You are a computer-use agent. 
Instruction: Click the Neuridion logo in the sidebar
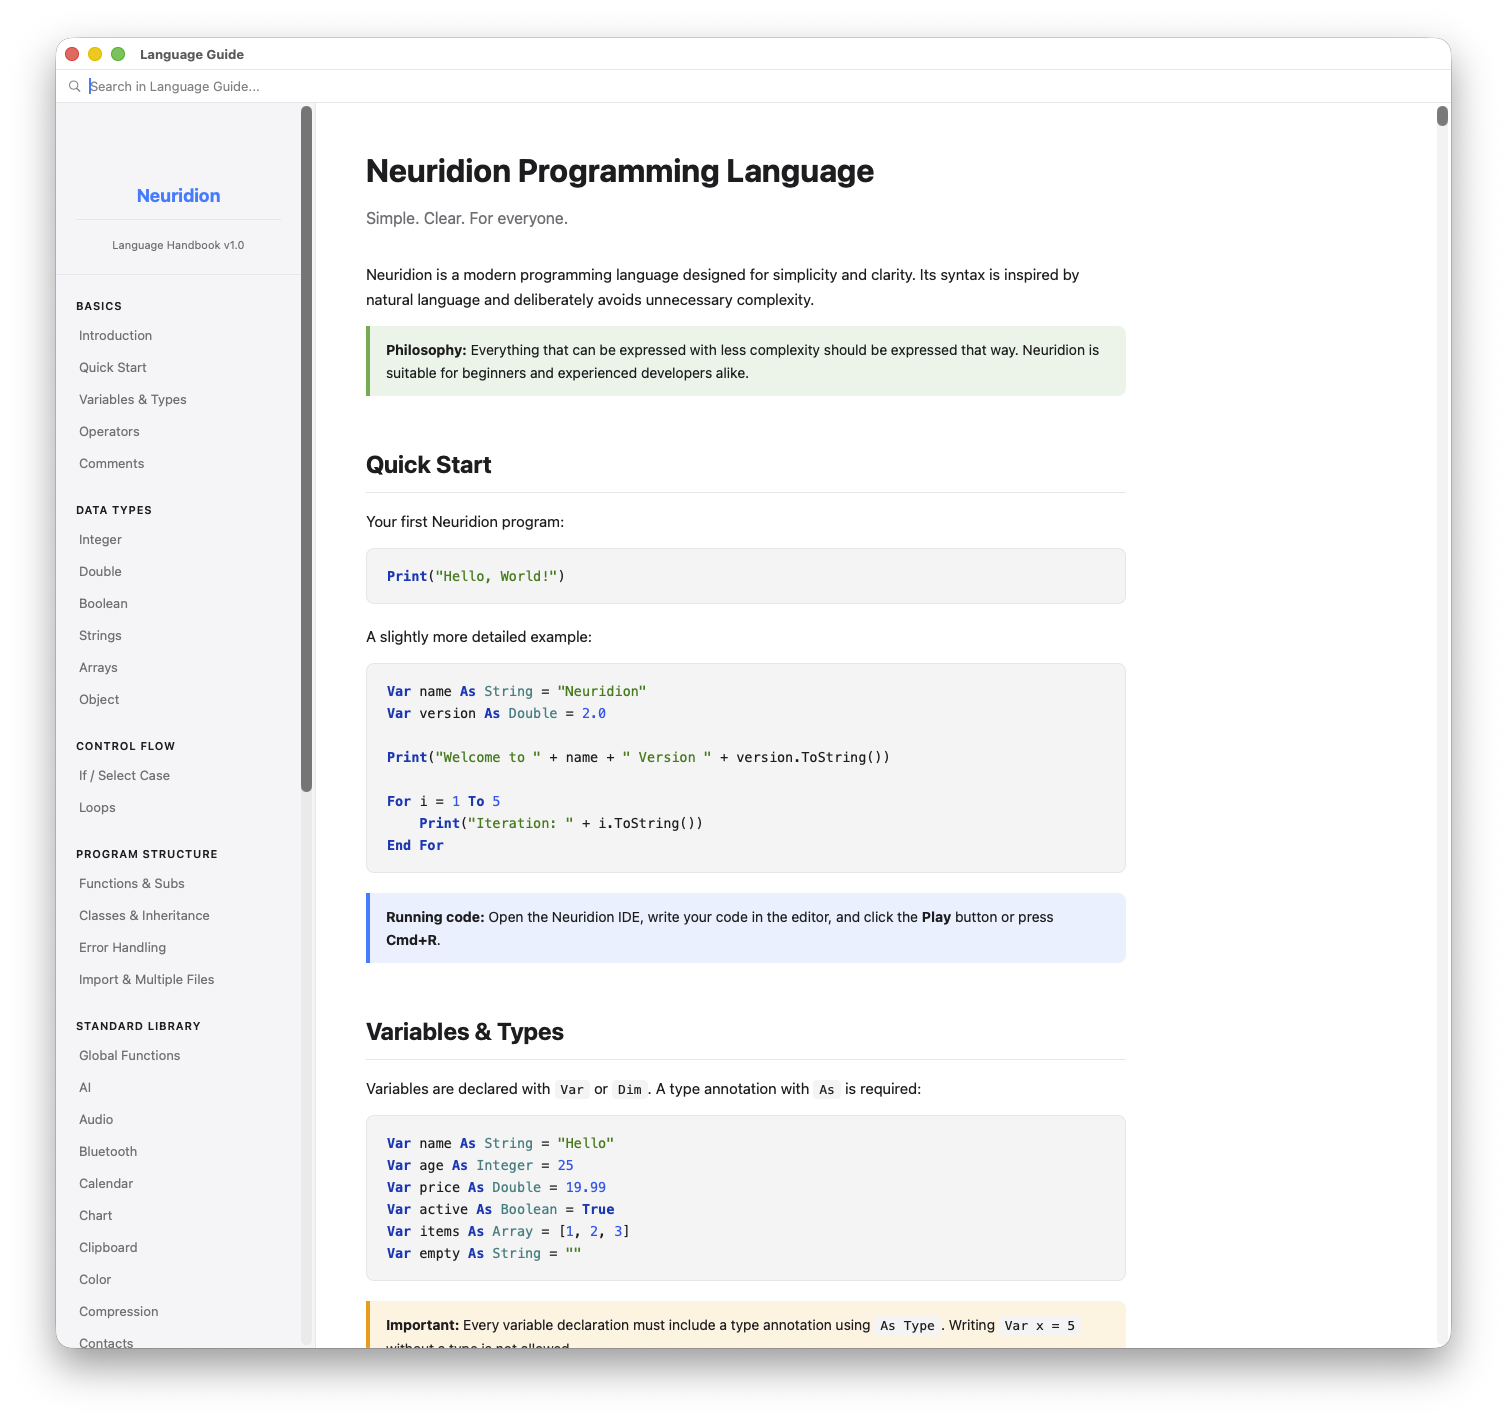[178, 195]
